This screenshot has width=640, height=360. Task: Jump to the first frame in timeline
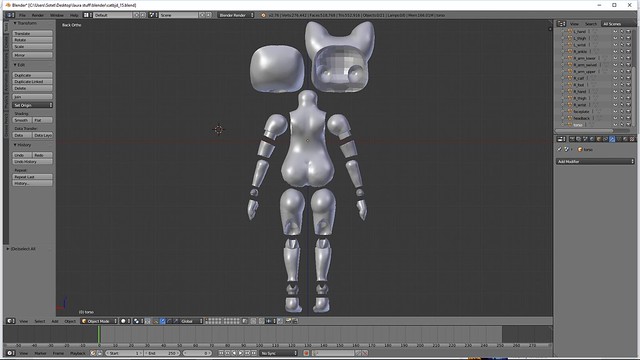[221, 353]
